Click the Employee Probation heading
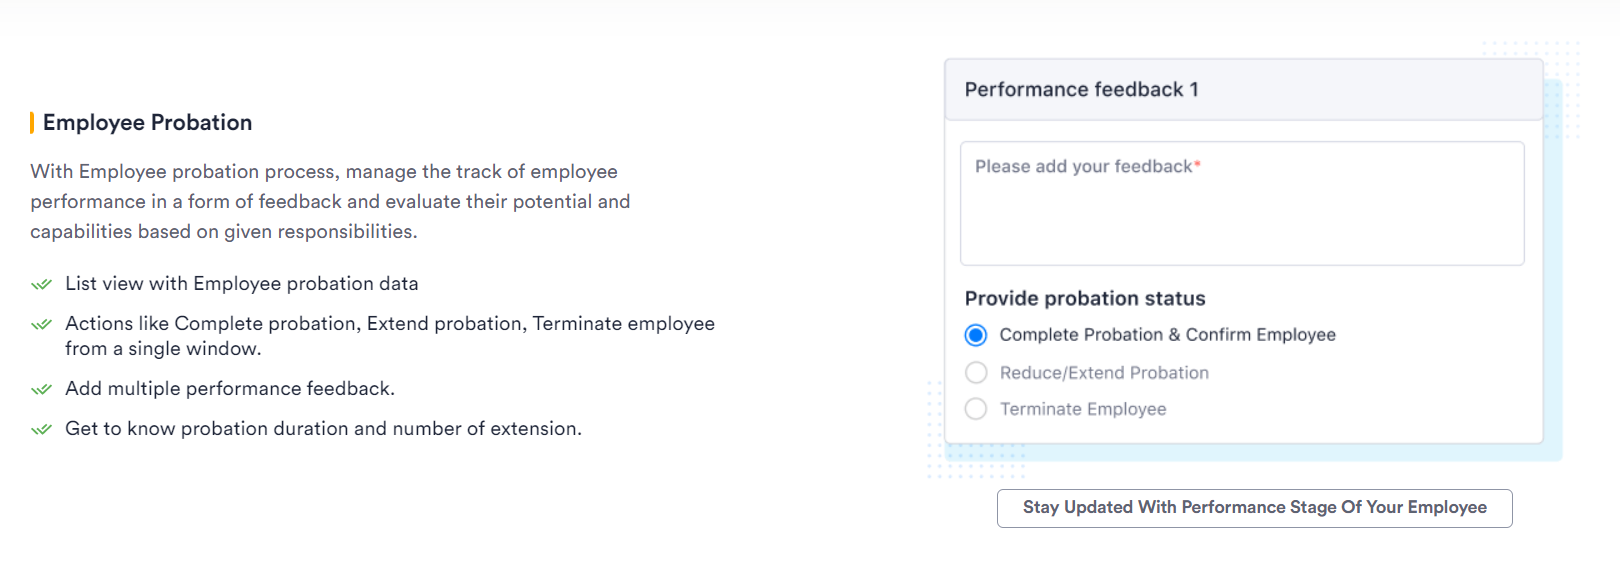 [x=147, y=123]
